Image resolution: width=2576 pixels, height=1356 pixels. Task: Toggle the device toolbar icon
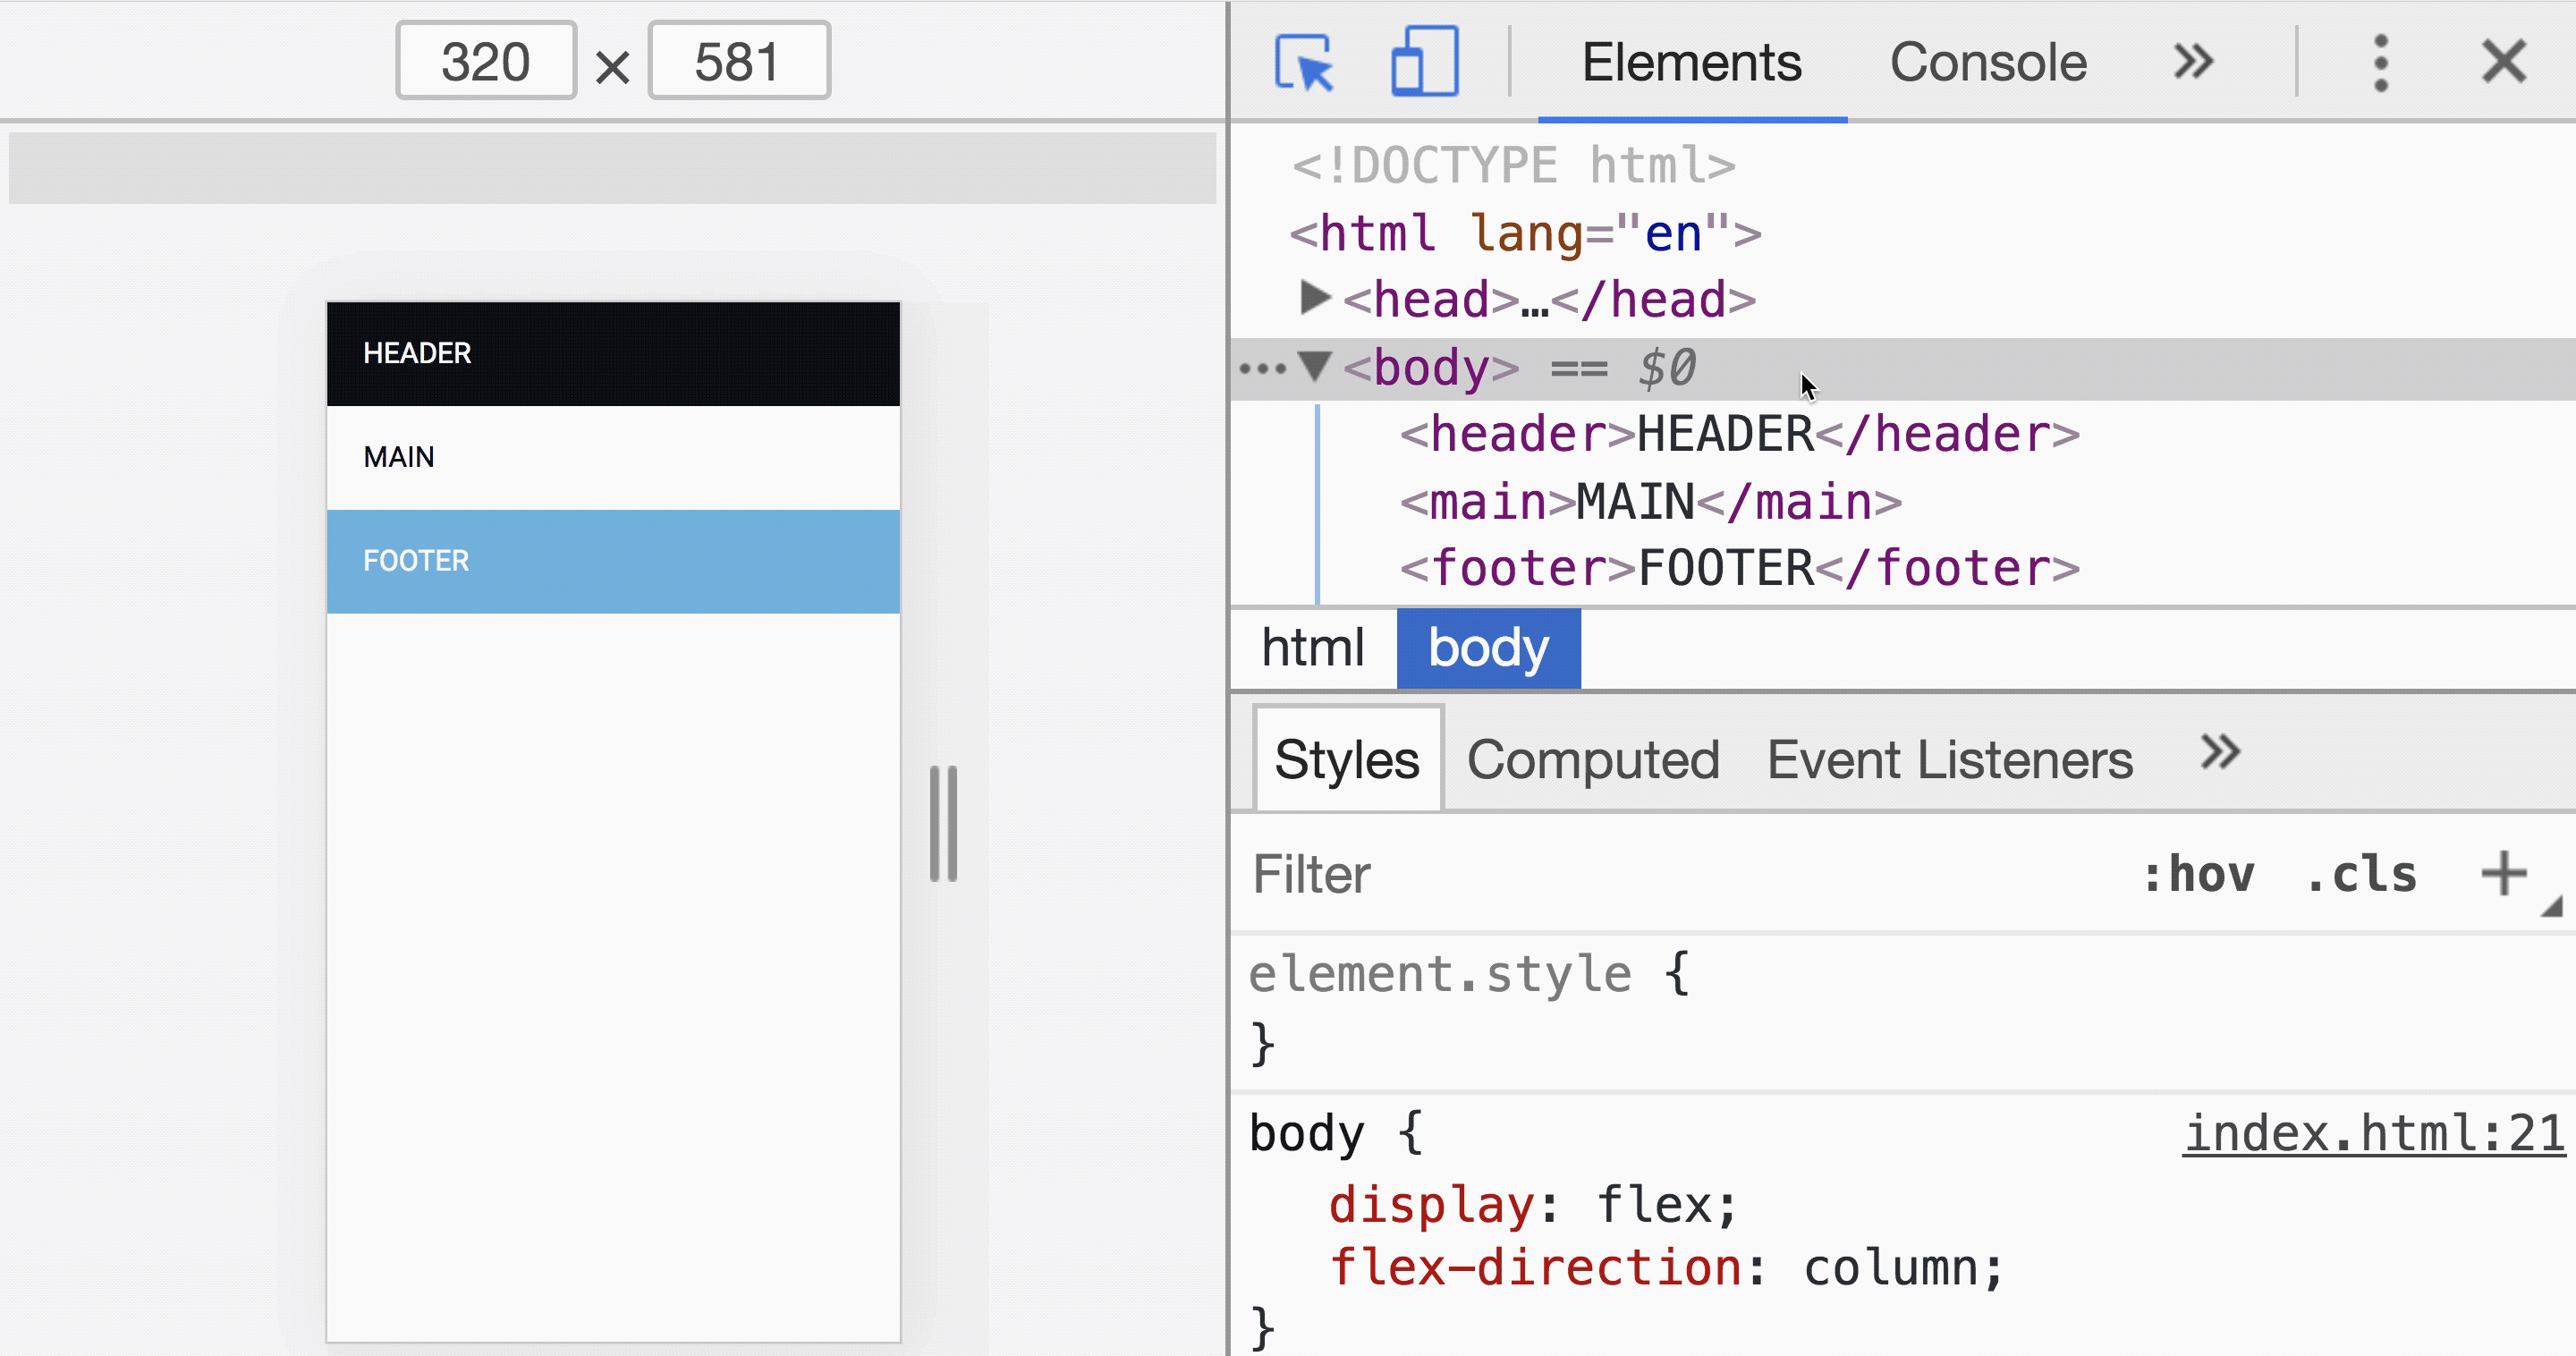click(1424, 63)
